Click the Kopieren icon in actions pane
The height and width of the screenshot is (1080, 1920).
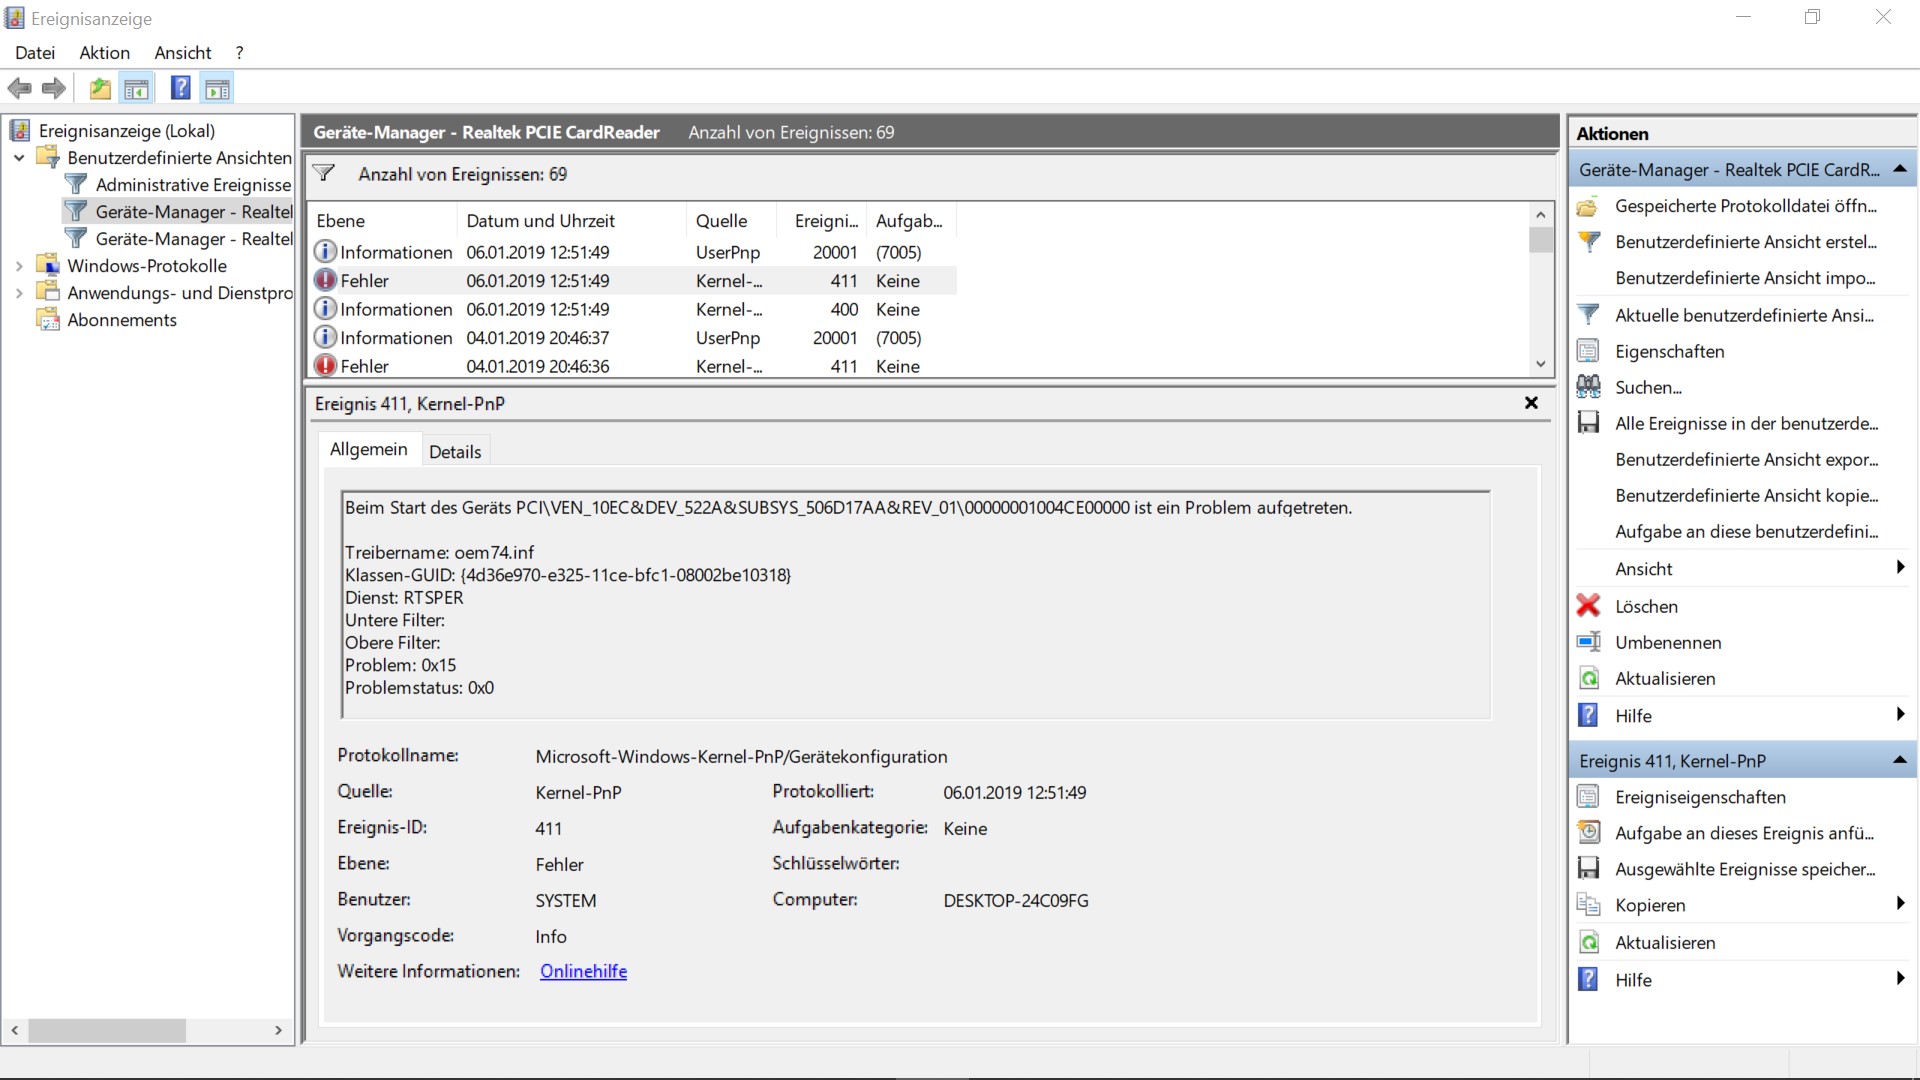(x=1588, y=905)
